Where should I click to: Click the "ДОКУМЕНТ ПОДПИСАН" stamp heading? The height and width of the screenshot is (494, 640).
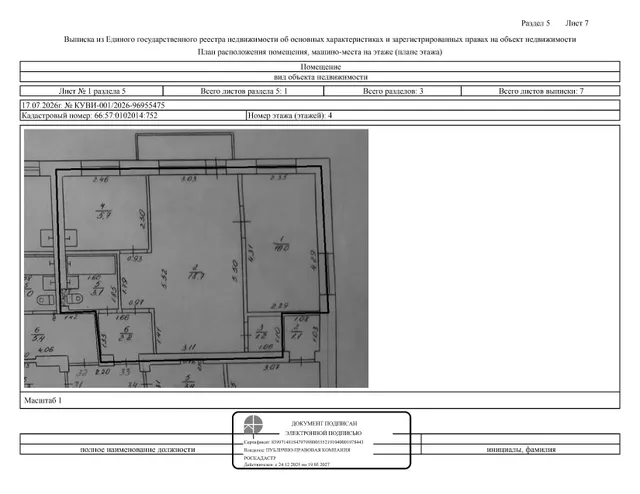324,424
